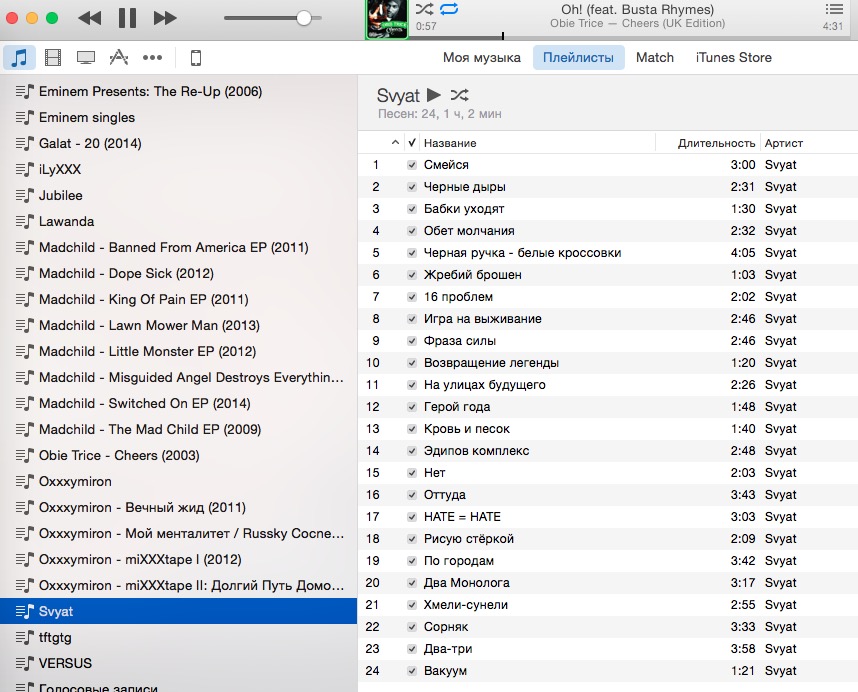Select the Jubilee playlist
The height and width of the screenshot is (692, 858).
pos(178,195)
